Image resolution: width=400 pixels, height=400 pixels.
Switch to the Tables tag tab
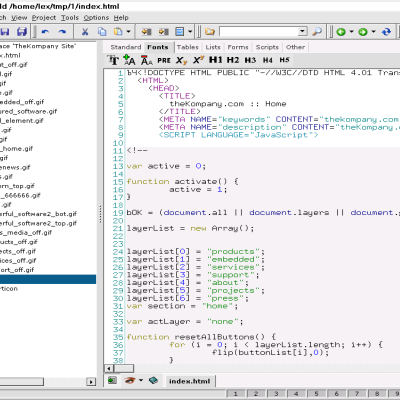click(x=188, y=47)
